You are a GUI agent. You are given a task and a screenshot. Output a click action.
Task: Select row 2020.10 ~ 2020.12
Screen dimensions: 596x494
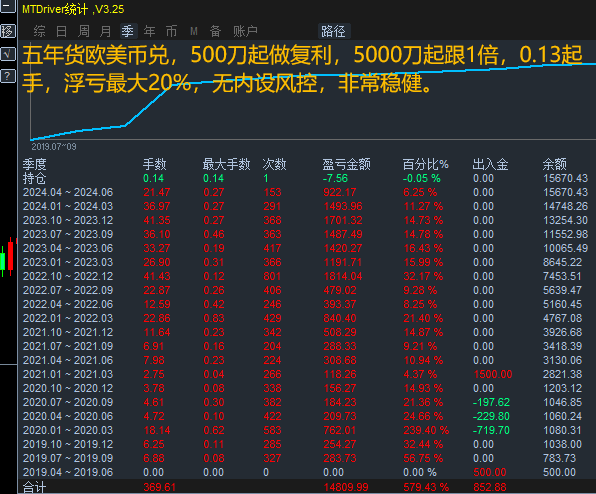coord(306,388)
